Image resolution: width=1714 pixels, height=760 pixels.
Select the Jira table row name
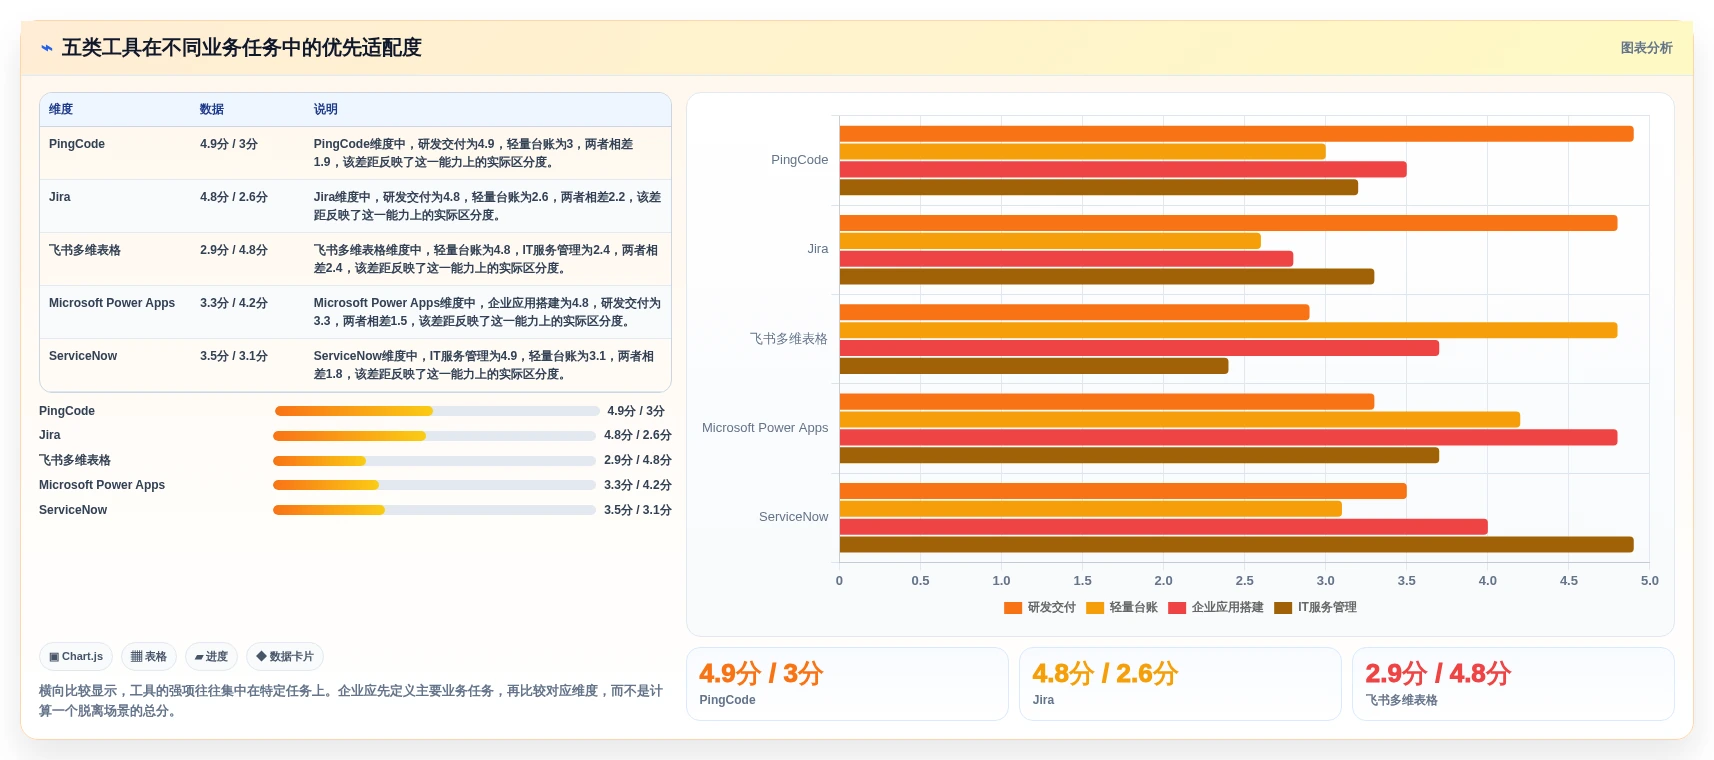coord(60,197)
